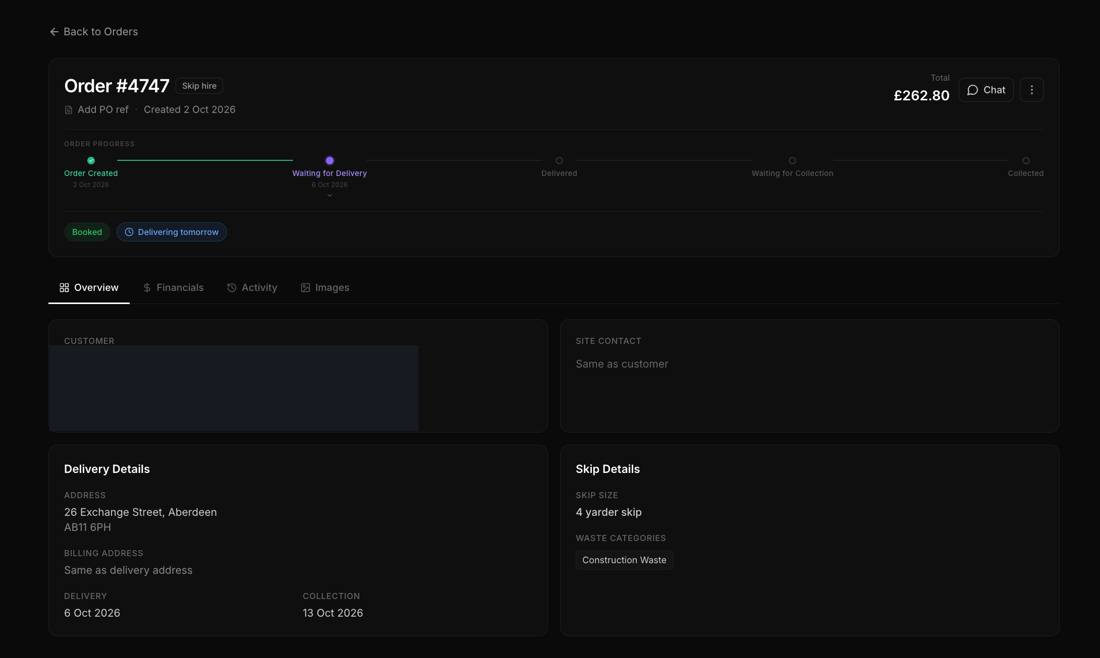Click the Order #4747 heading
Screen dimensions: 1100x658
[x=116, y=86]
